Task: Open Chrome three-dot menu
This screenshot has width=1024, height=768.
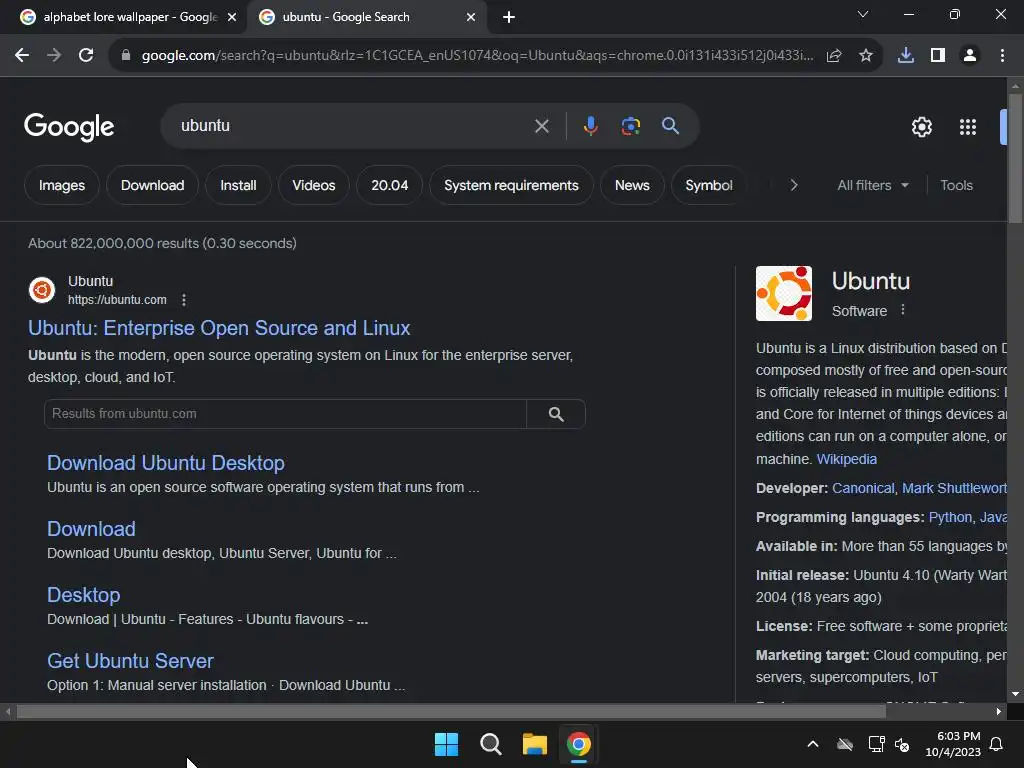Action: tap(1002, 56)
